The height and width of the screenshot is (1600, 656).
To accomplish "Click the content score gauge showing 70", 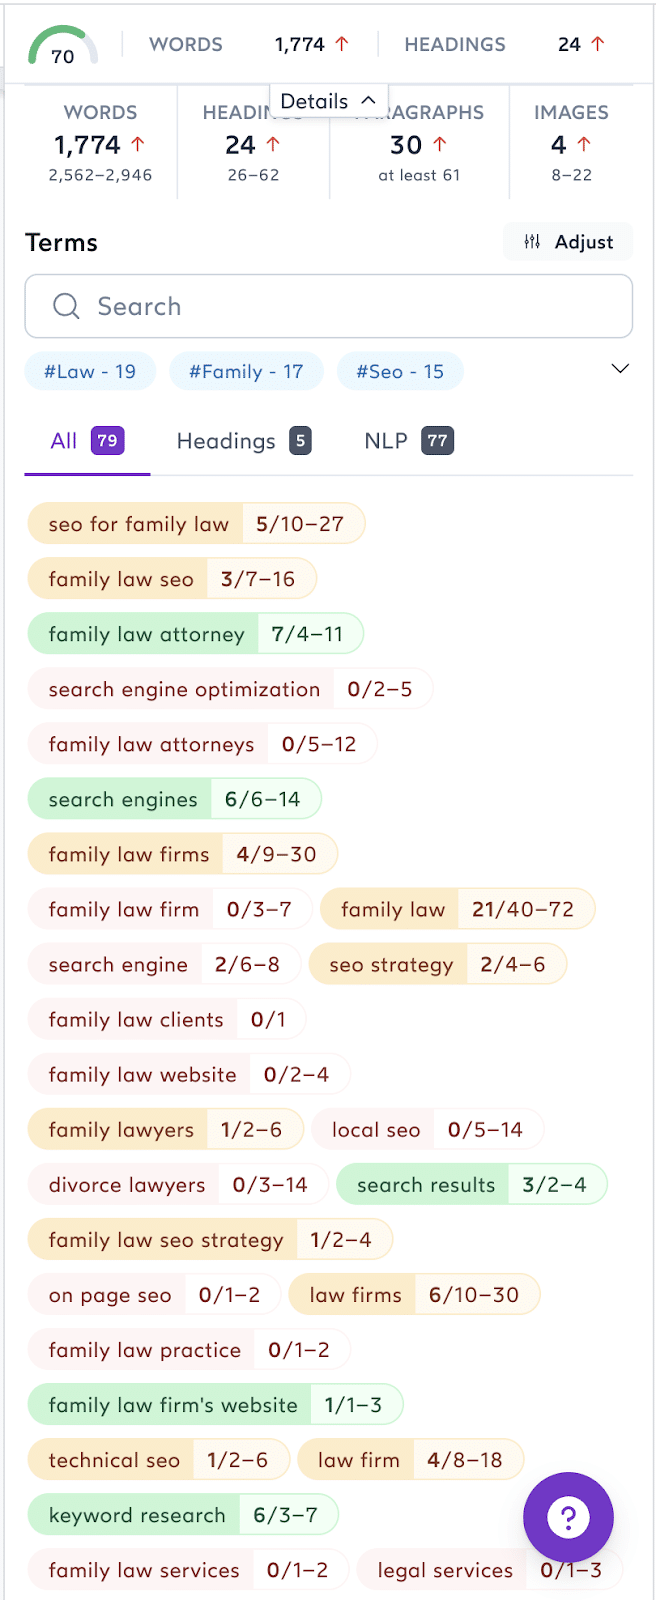I will click(63, 46).
